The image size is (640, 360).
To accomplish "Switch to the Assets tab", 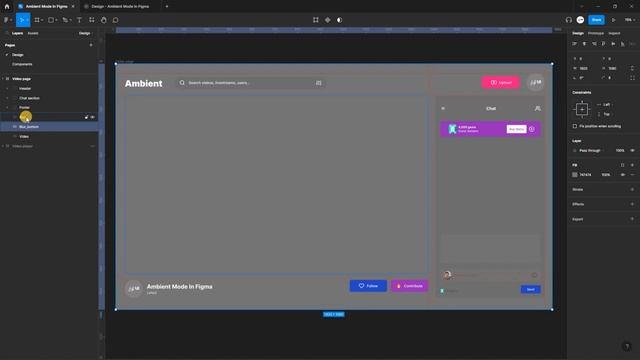I will click(33, 33).
